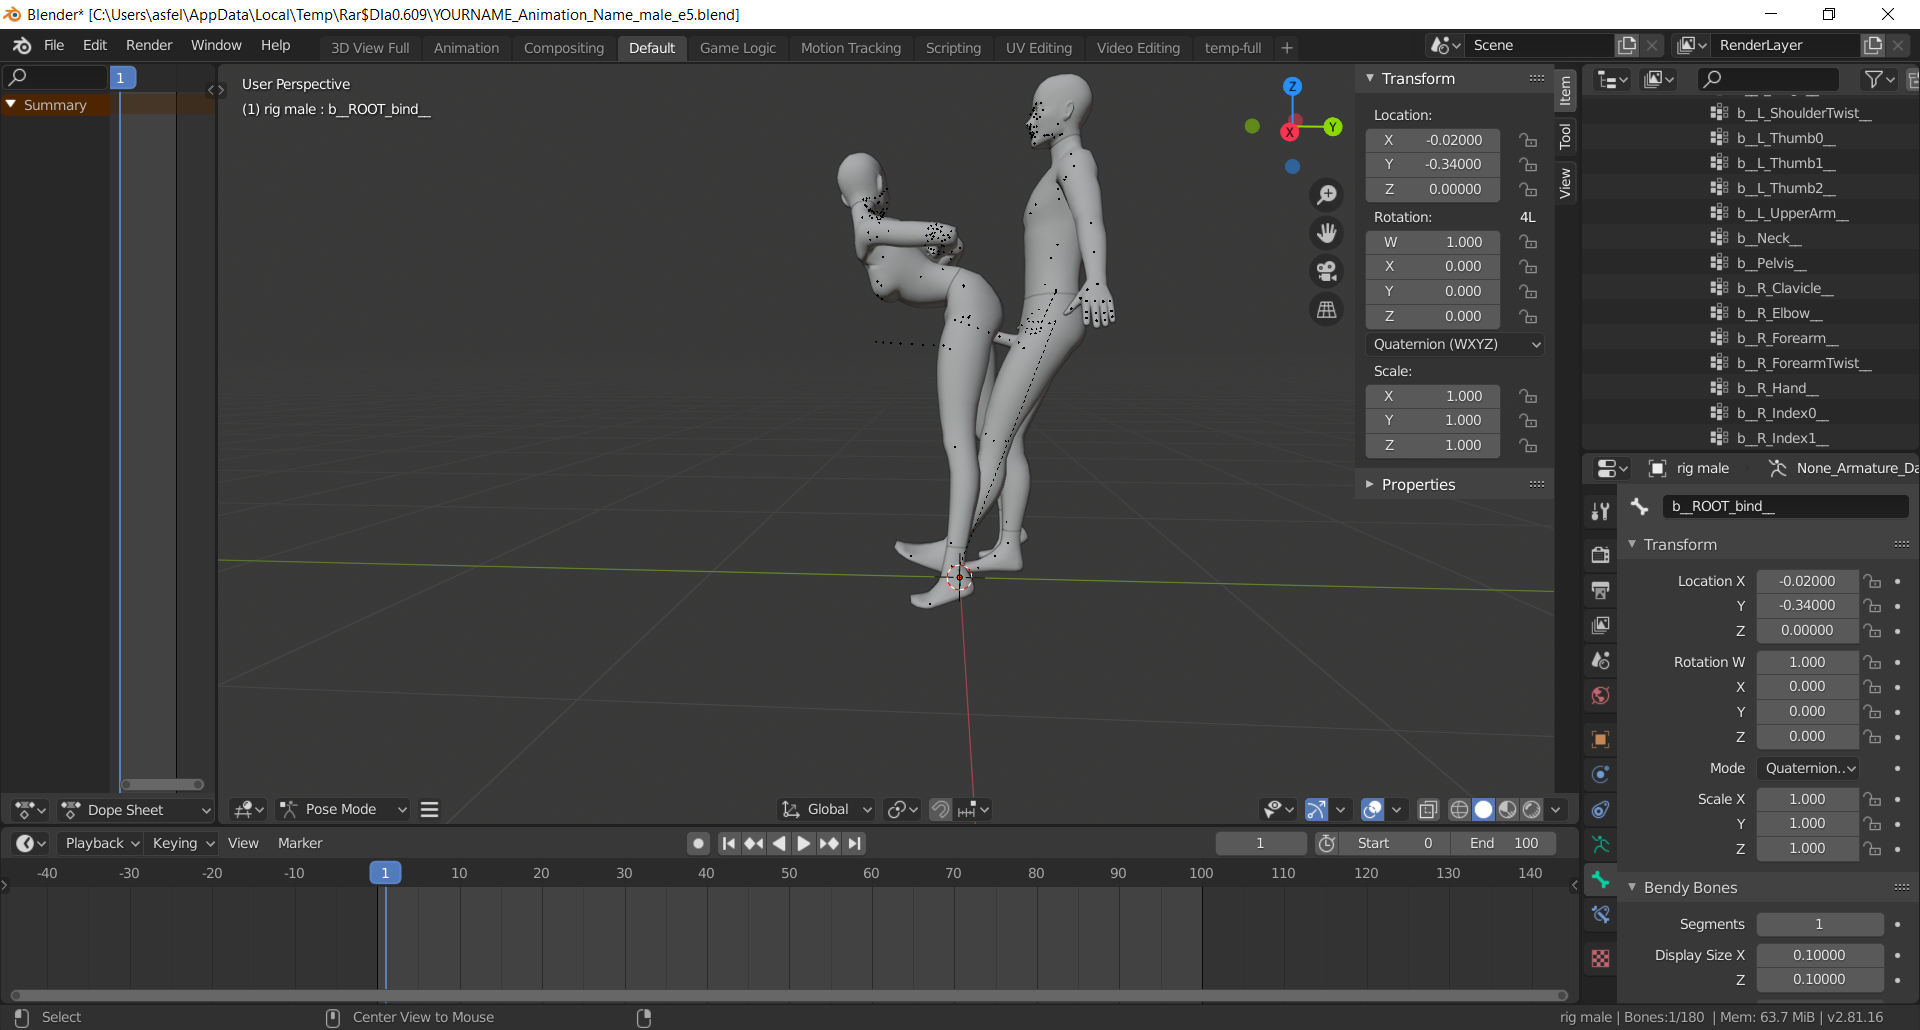Open the Global orientation dropdown
Viewport: 1920px width, 1030px height.
coord(827,809)
